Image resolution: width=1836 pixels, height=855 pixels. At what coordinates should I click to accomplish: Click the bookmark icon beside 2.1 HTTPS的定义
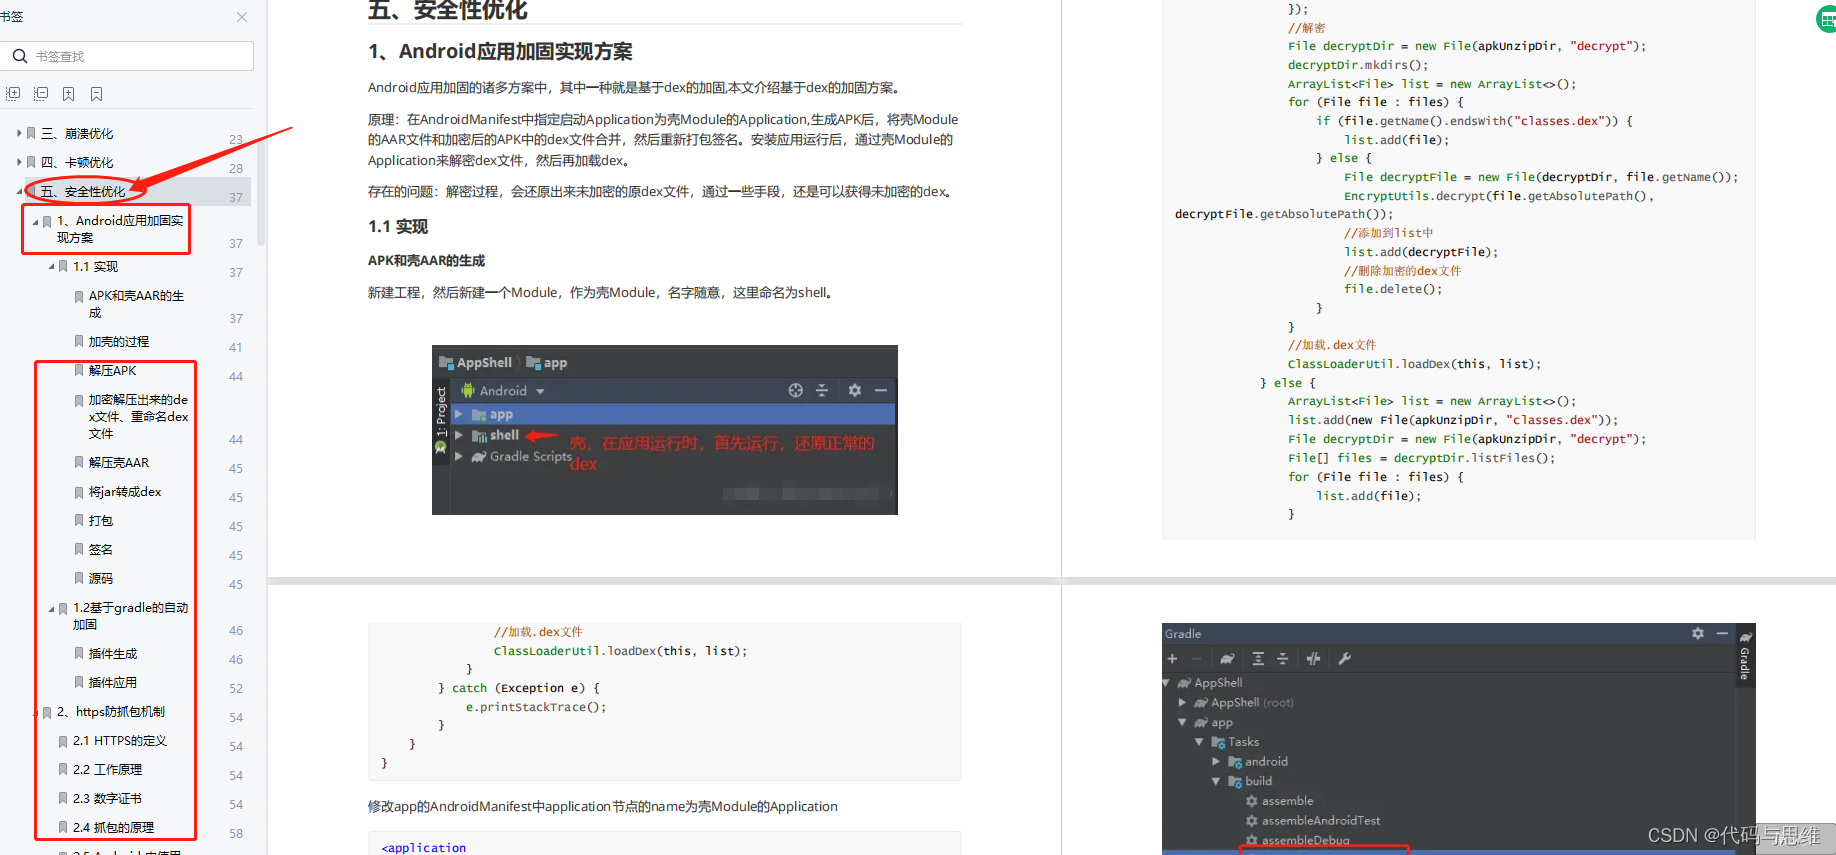coord(63,740)
